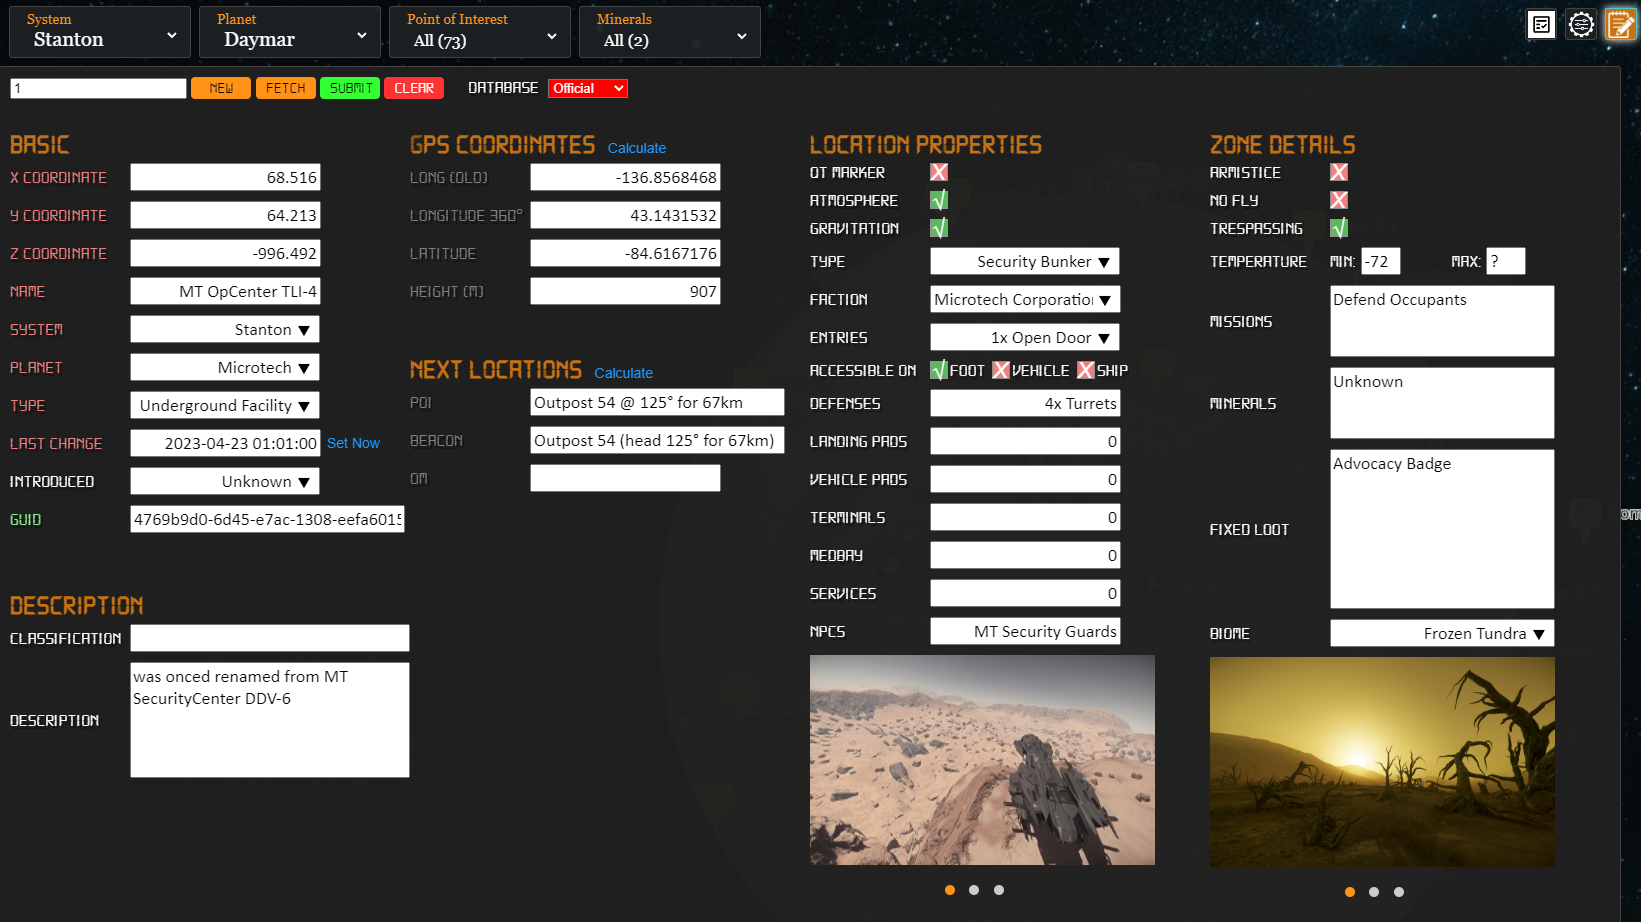Focus the POI field Outpost 54 @ 125°
1641x922 pixels.
(x=657, y=402)
